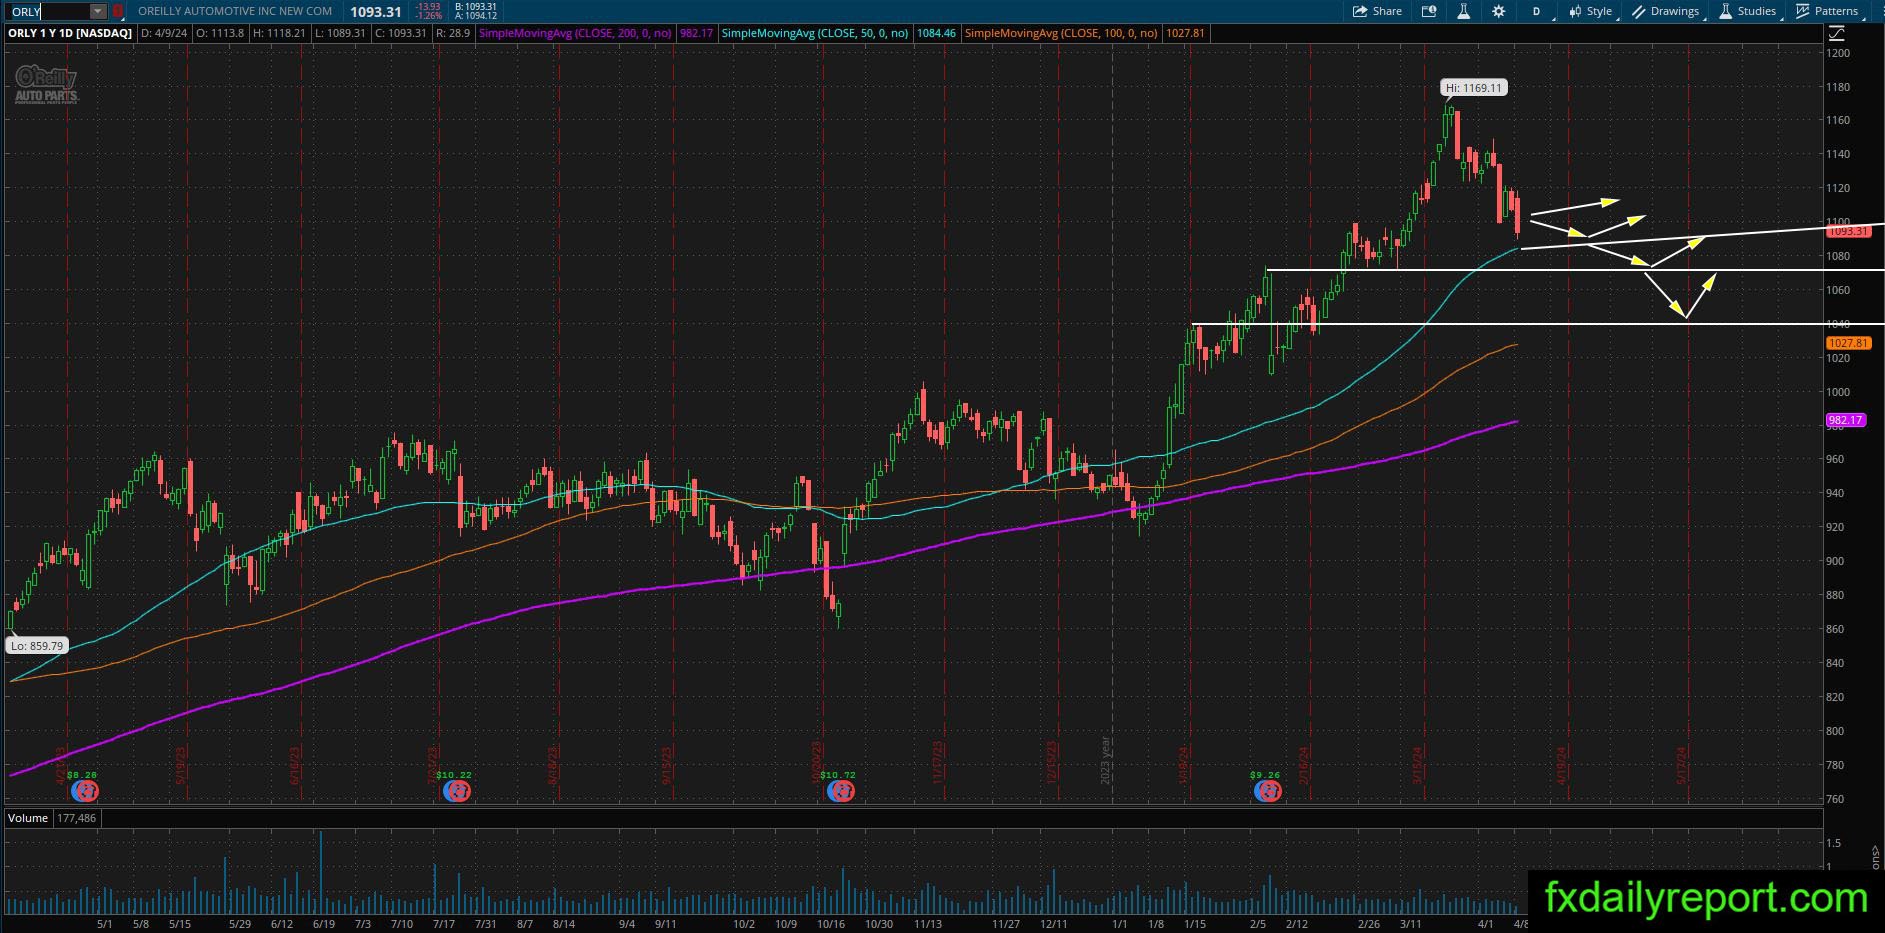This screenshot has width=1885, height=933.
Task: Click the 50 SMA value 1084.46 in header
Action: point(936,33)
